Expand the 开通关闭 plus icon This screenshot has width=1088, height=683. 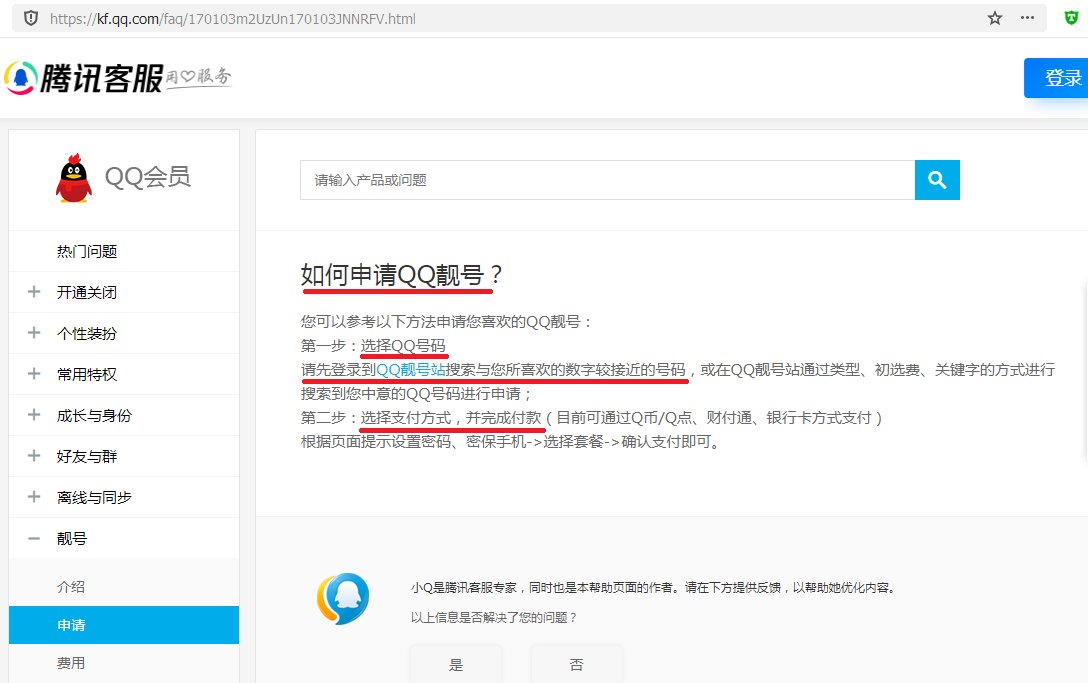(33, 292)
